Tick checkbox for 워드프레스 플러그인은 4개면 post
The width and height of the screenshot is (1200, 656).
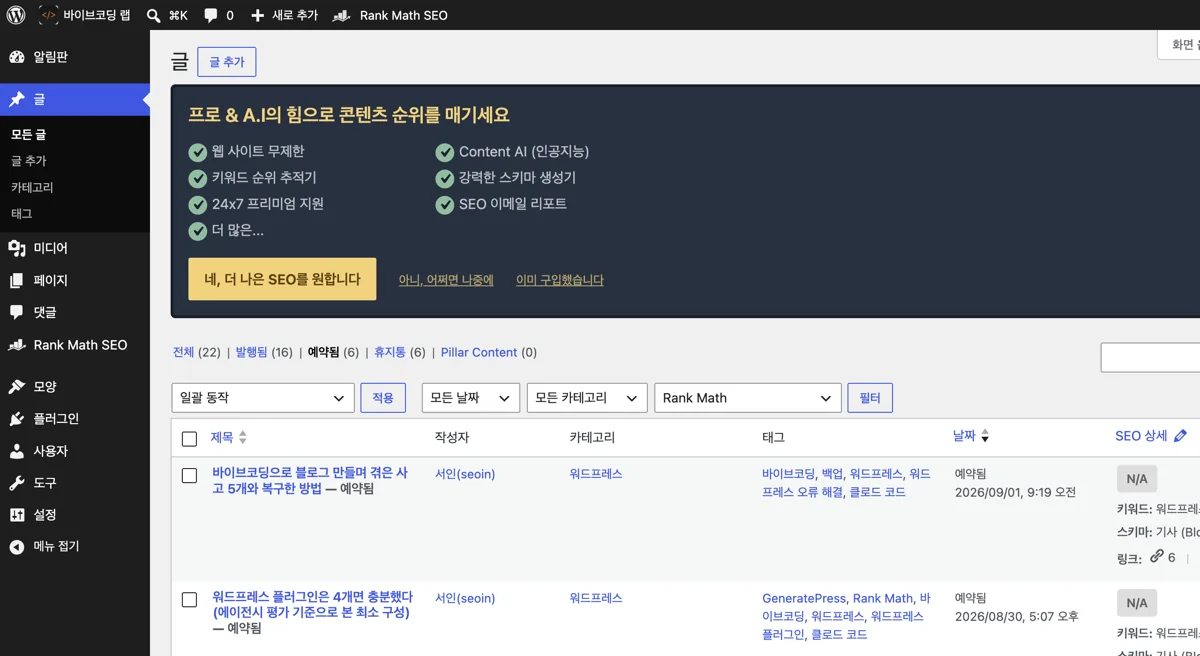click(x=190, y=599)
